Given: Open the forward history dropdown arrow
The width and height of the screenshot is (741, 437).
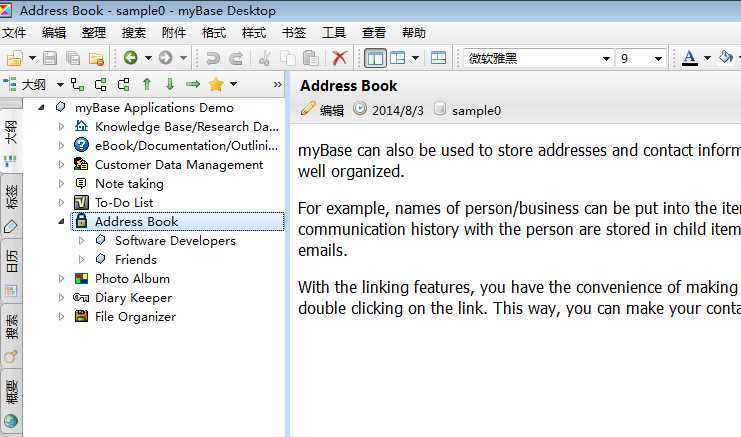Looking at the screenshot, I should pyautogui.click(x=183, y=58).
